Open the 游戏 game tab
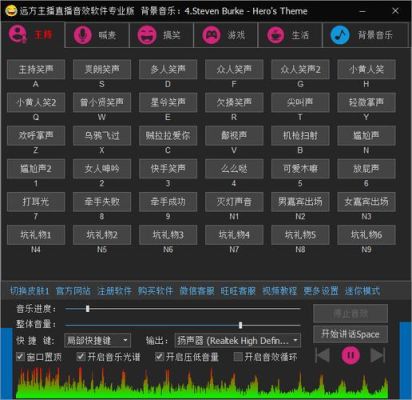The width and height of the screenshot is (412, 400). click(226, 35)
